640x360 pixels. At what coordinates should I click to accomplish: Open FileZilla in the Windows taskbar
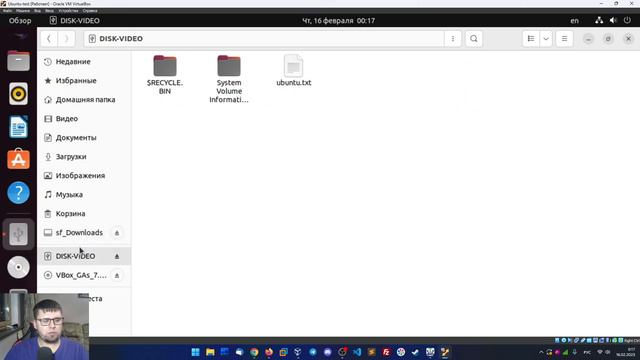(x=386, y=352)
